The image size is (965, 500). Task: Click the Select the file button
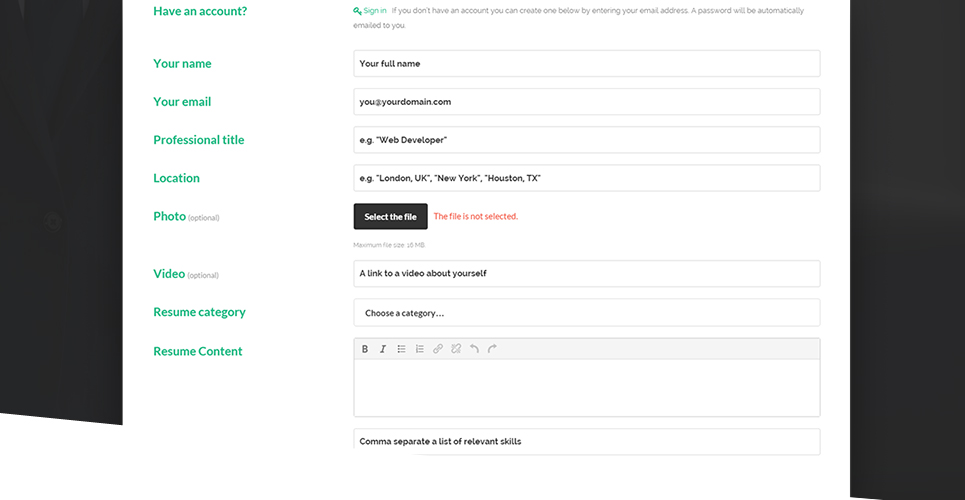[390, 217]
